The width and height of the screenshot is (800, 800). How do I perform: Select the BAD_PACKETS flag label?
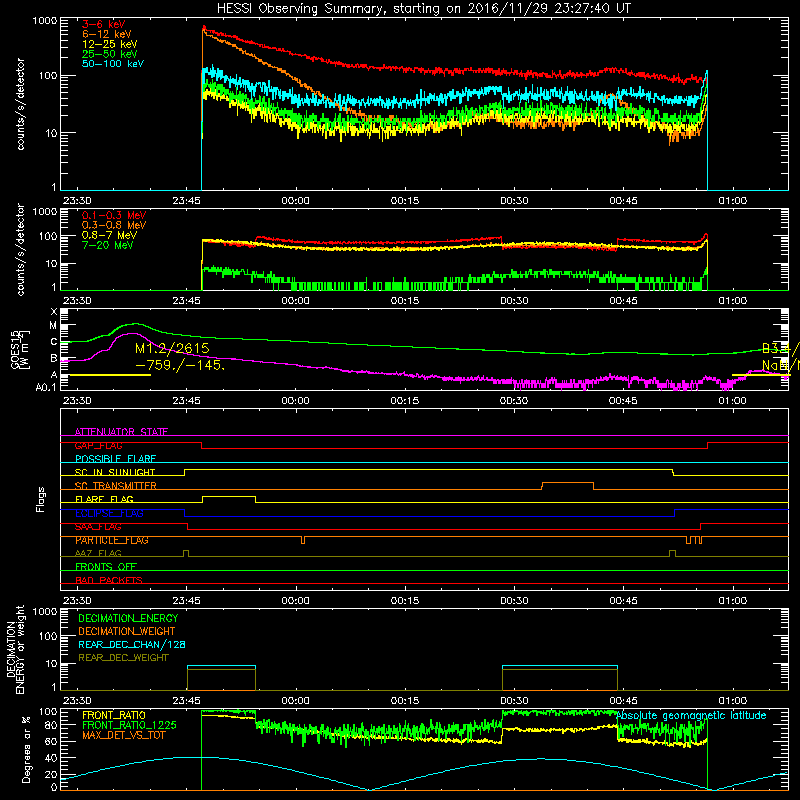coord(109,580)
